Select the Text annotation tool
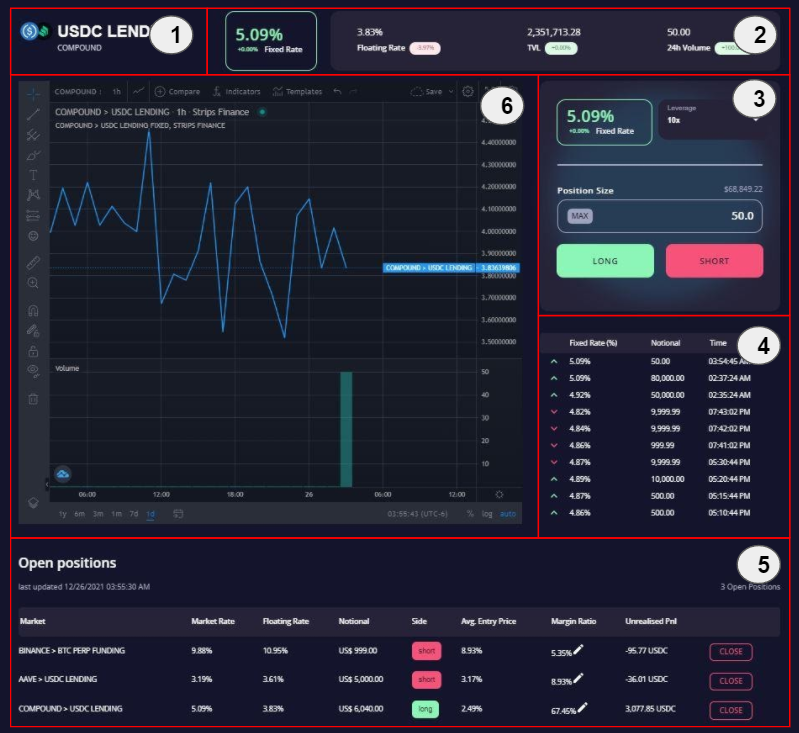The height and width of the screenshot is (733, 799). [x=34, y=174]
